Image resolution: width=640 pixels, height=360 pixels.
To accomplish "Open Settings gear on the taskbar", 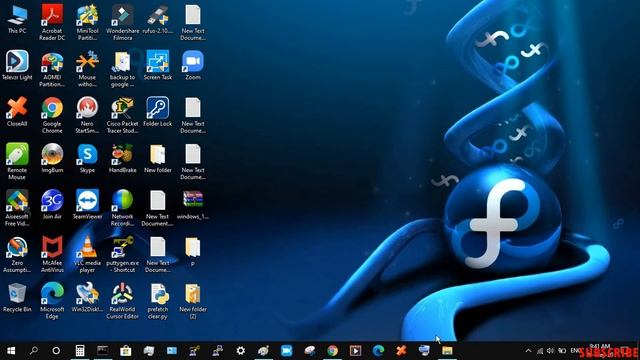I will (x=241, y=351).
